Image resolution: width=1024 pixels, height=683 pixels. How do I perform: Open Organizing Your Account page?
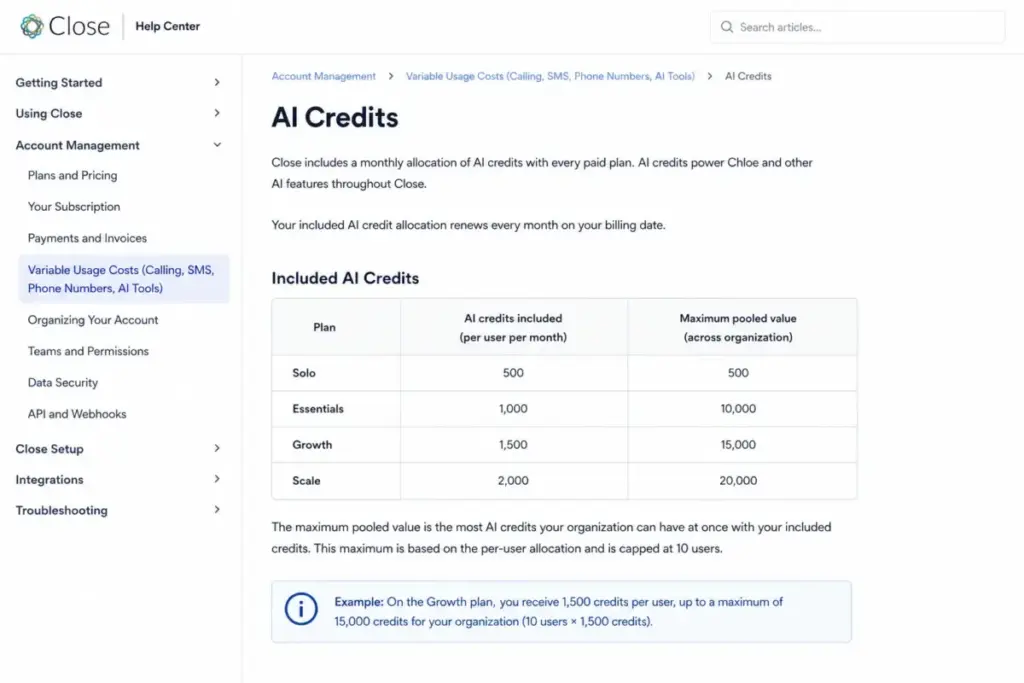tap(93, 320)
